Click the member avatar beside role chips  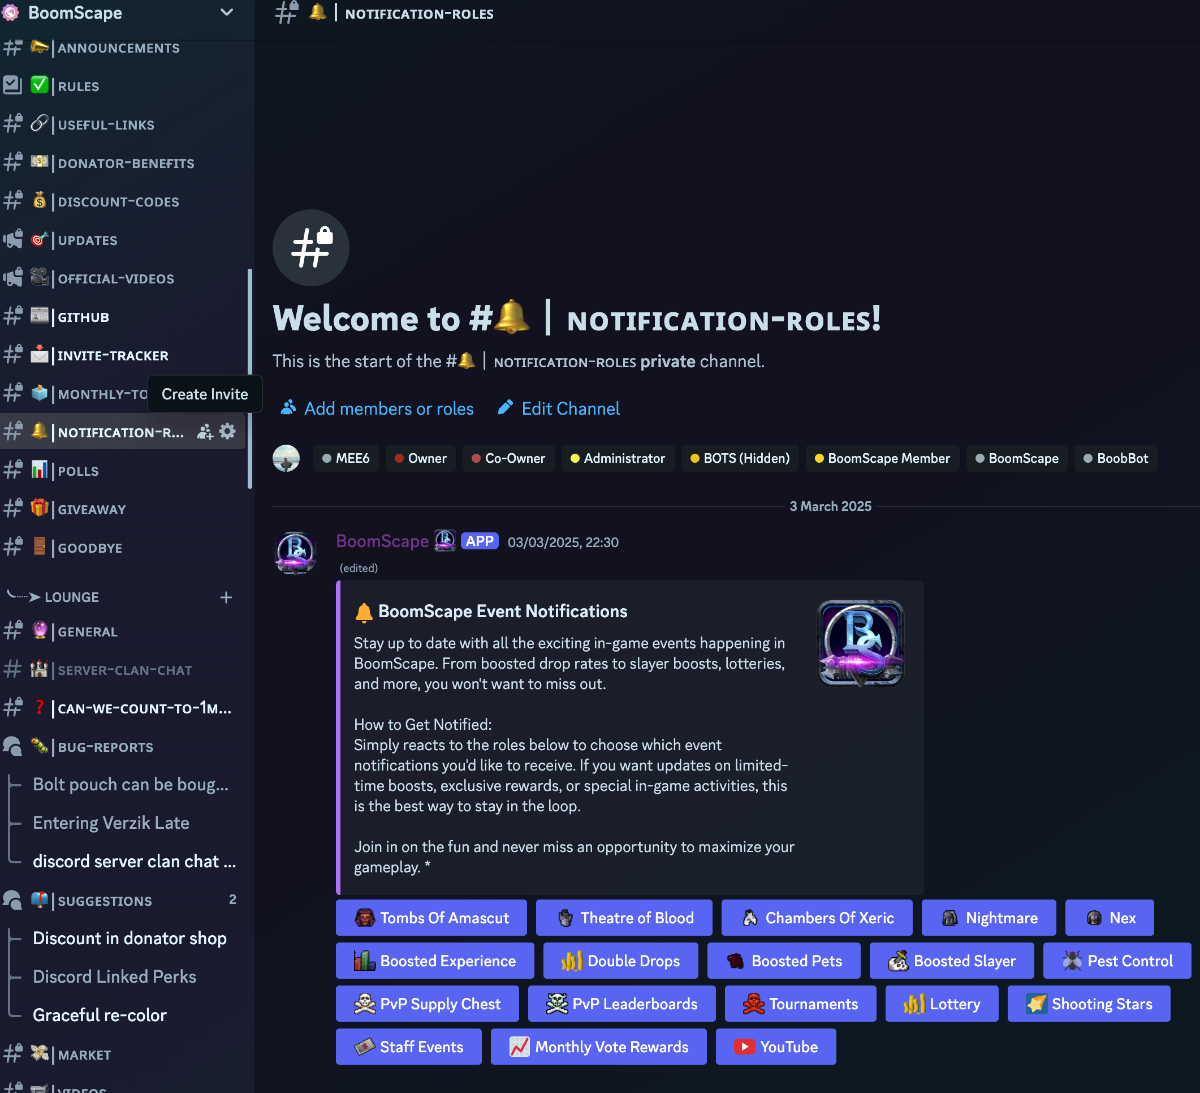pos(287,459)
